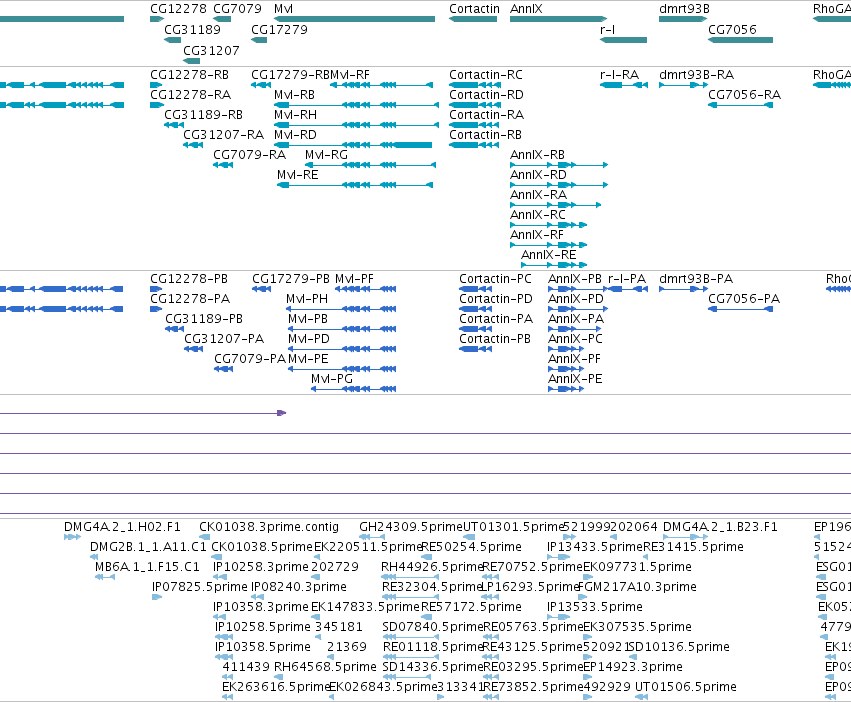Click the CK01038.3prime.contig EST label
The height and width of the screenshot is (702, 851).
[x=269, y=527]
